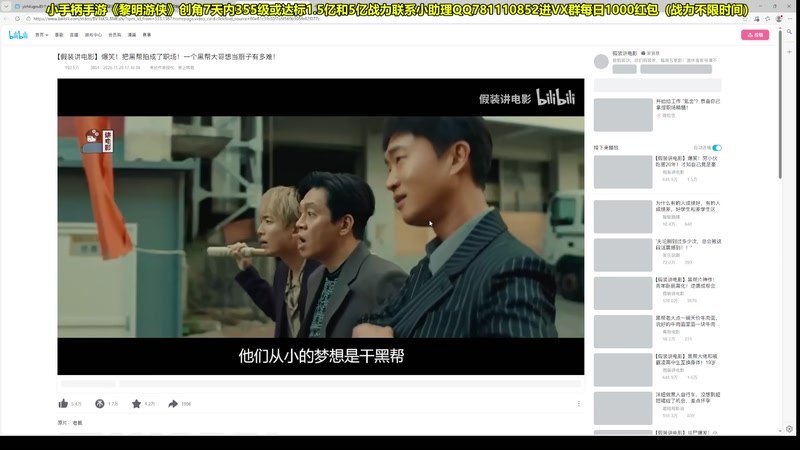
Task: Click the pink 投稿 upload button
Action: [x=754, y=34]
